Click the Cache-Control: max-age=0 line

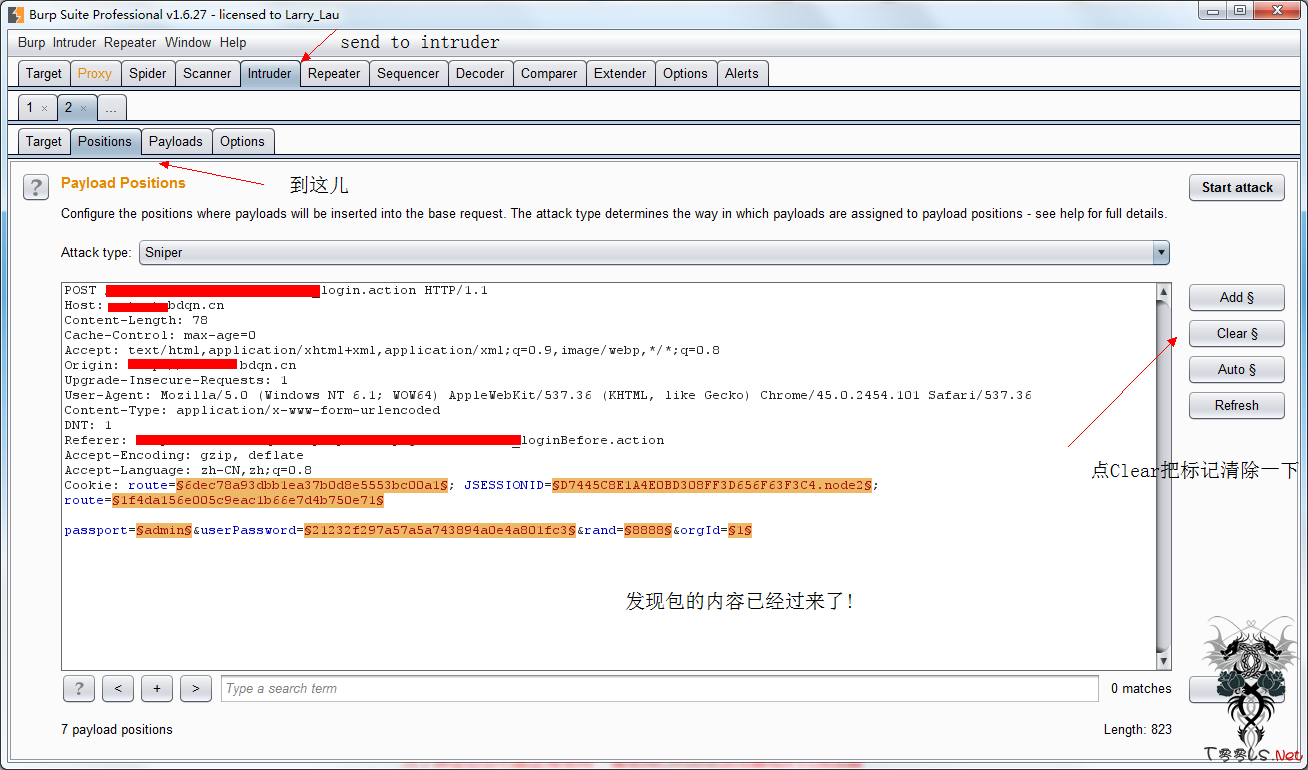(160, 335)
